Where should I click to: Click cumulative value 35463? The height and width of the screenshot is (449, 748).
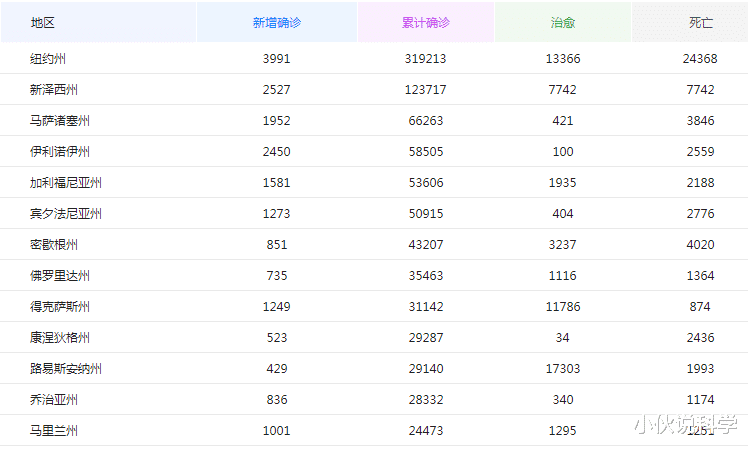426,276
